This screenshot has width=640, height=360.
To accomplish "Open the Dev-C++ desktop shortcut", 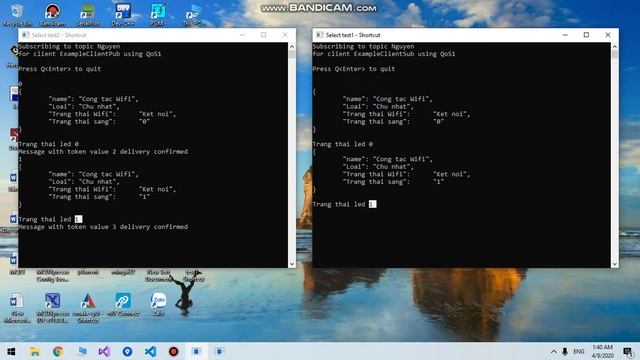I will point(122,15).
